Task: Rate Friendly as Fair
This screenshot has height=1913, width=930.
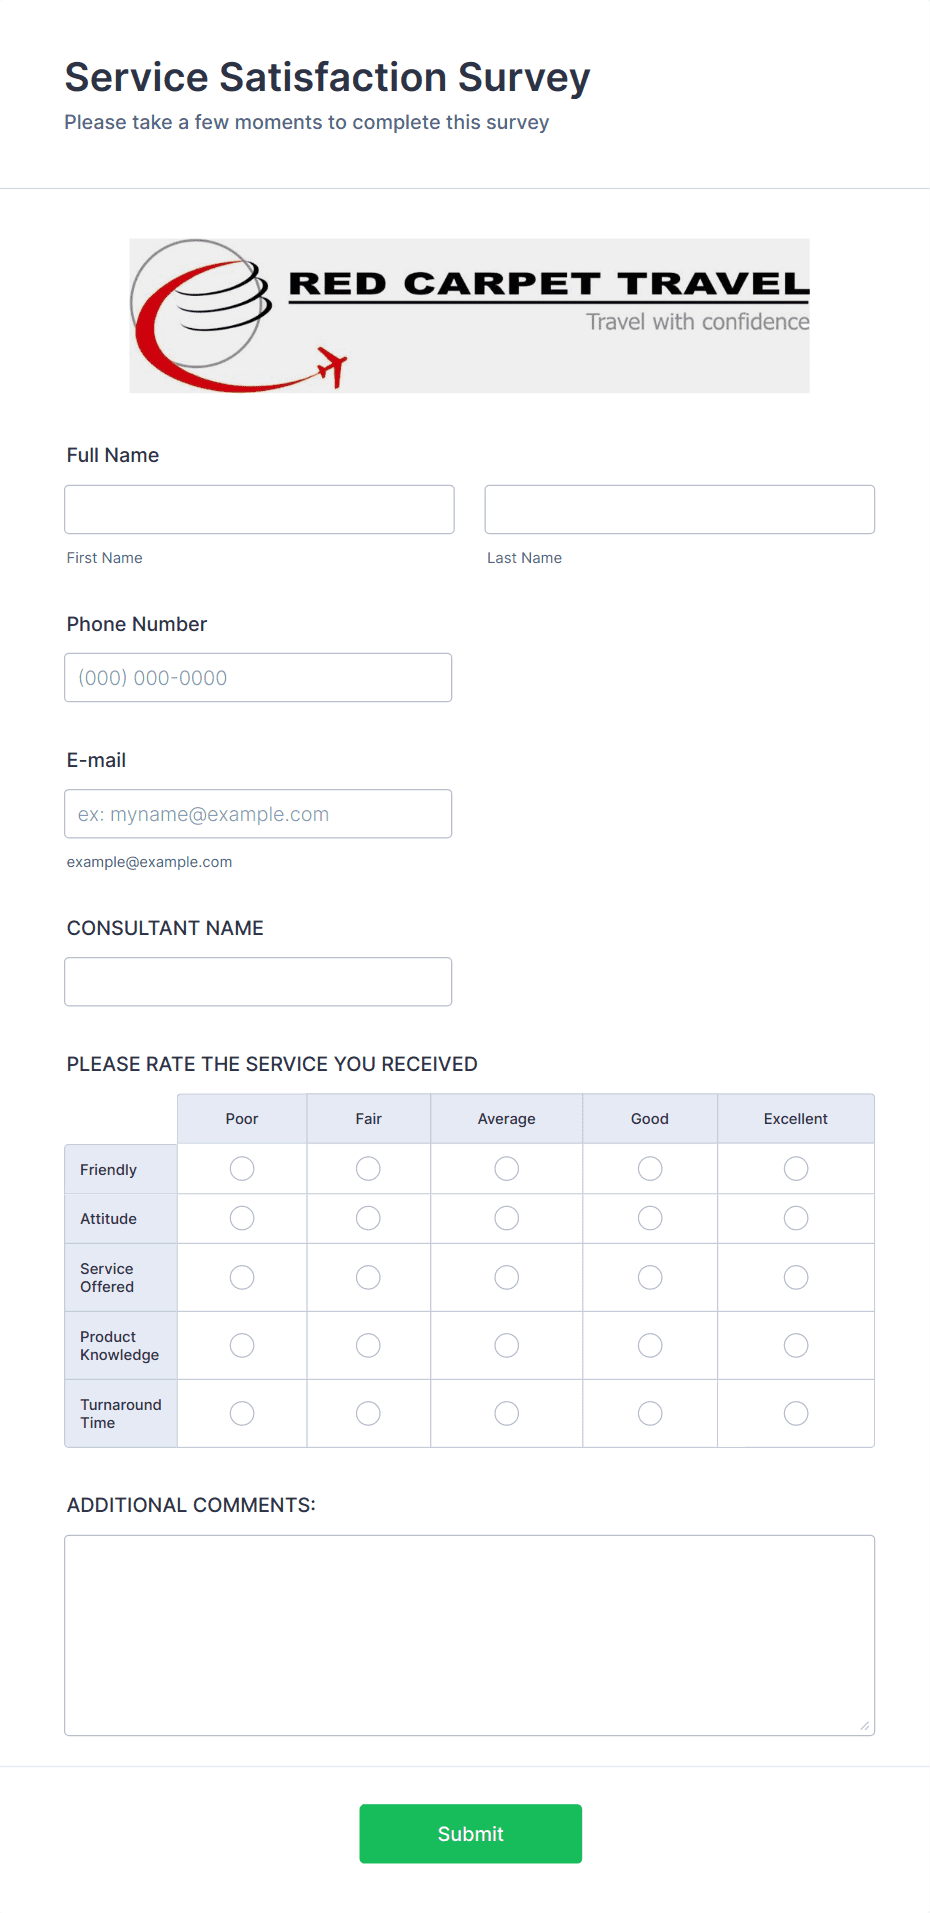Action: pyautogui.click(x=368, y=1168)
